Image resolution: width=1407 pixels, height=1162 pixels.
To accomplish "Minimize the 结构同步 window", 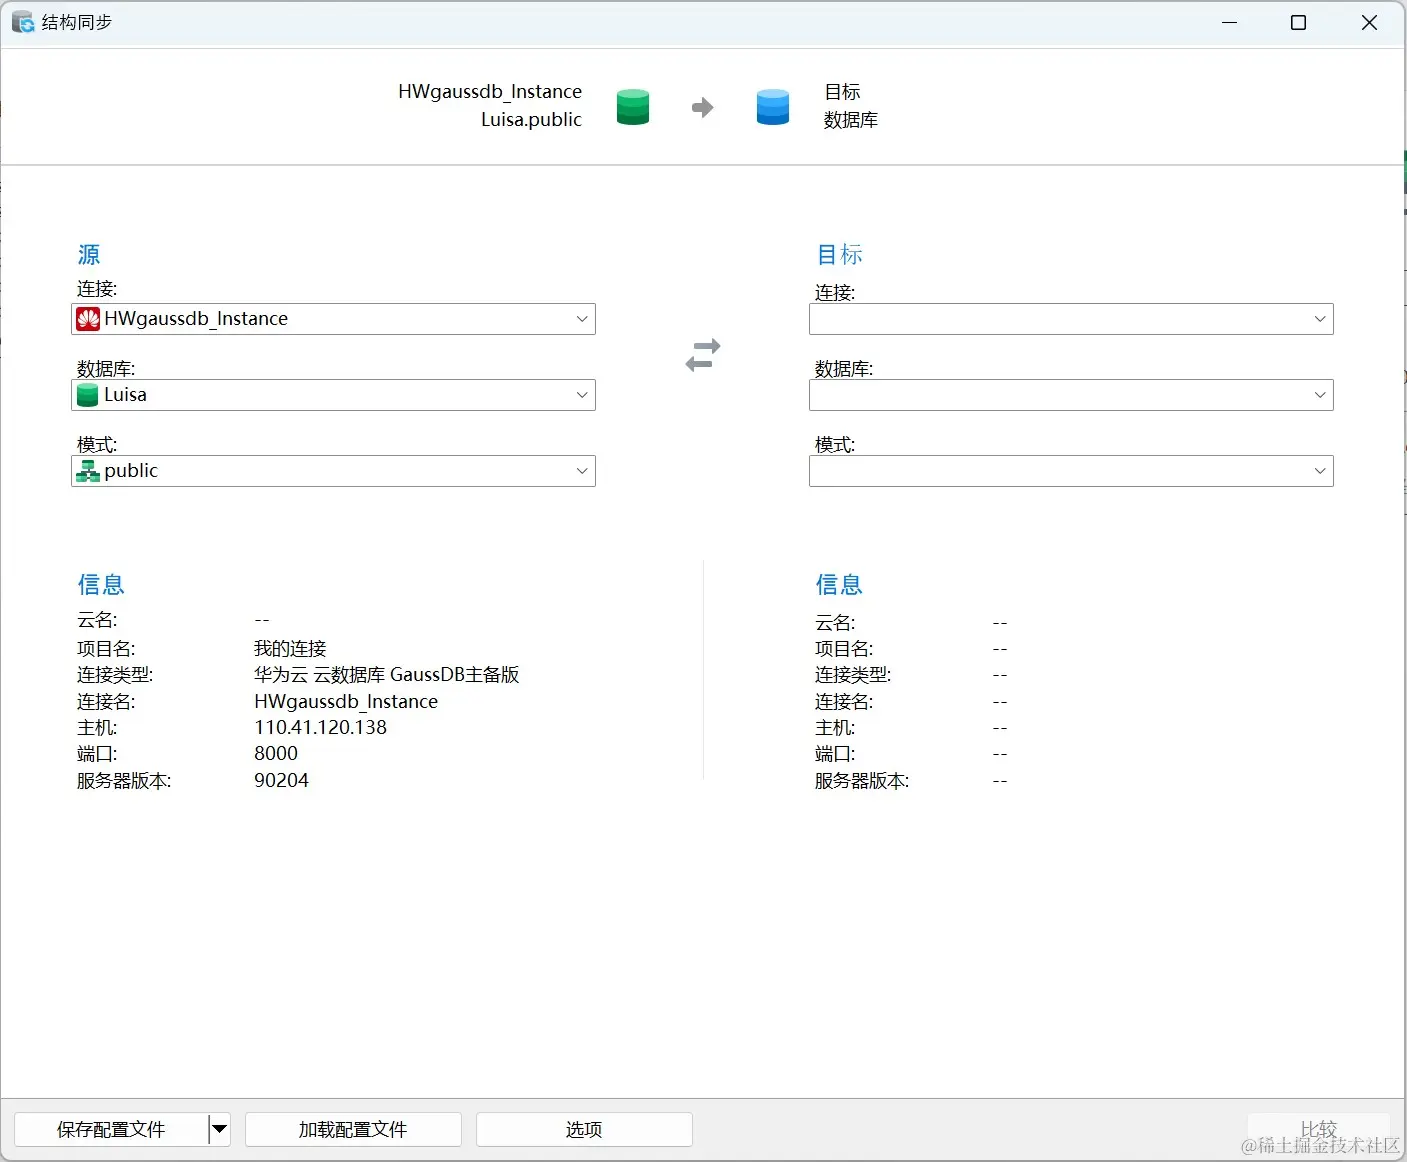I will (1229, 22).
